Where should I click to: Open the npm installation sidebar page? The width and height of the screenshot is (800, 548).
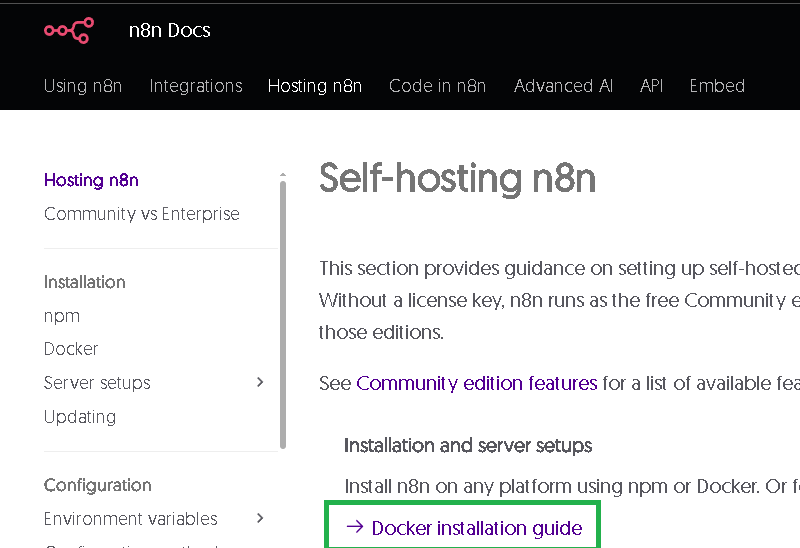coord(62,316)
